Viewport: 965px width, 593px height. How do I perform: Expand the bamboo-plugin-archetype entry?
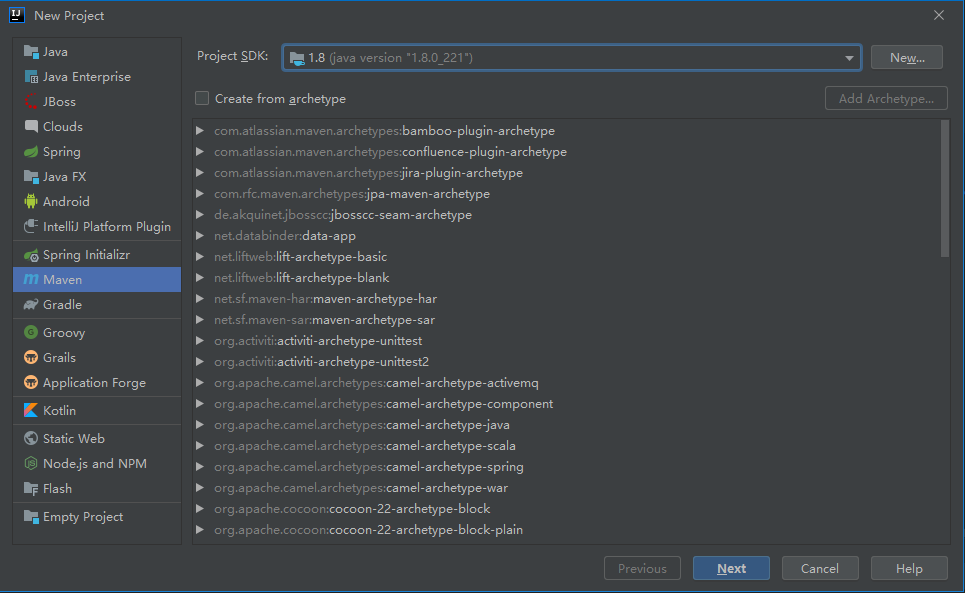tap(200, 130)
